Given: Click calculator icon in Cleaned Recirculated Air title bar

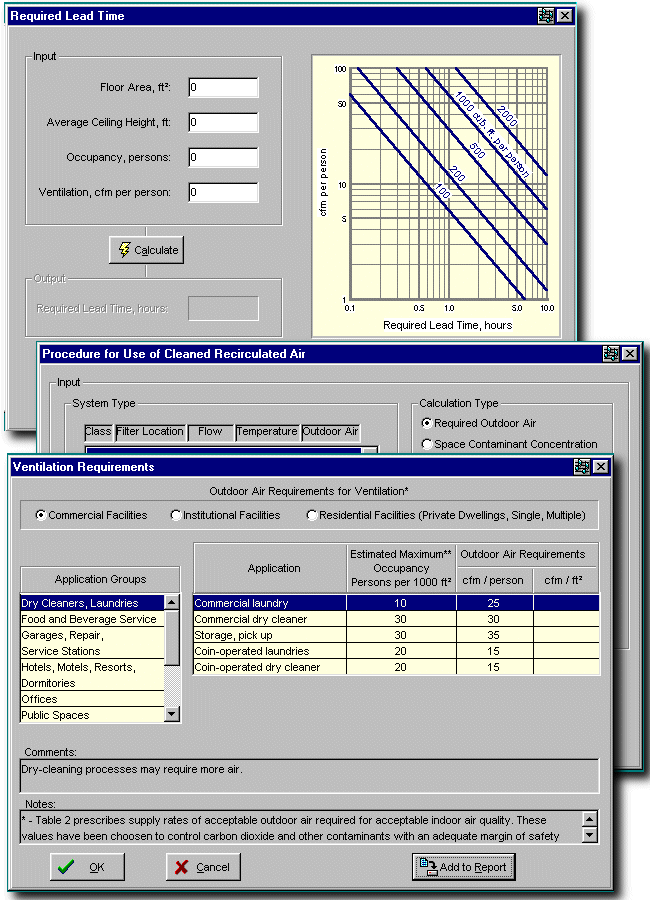Looking at the screenshot, I should pos(611,354).
